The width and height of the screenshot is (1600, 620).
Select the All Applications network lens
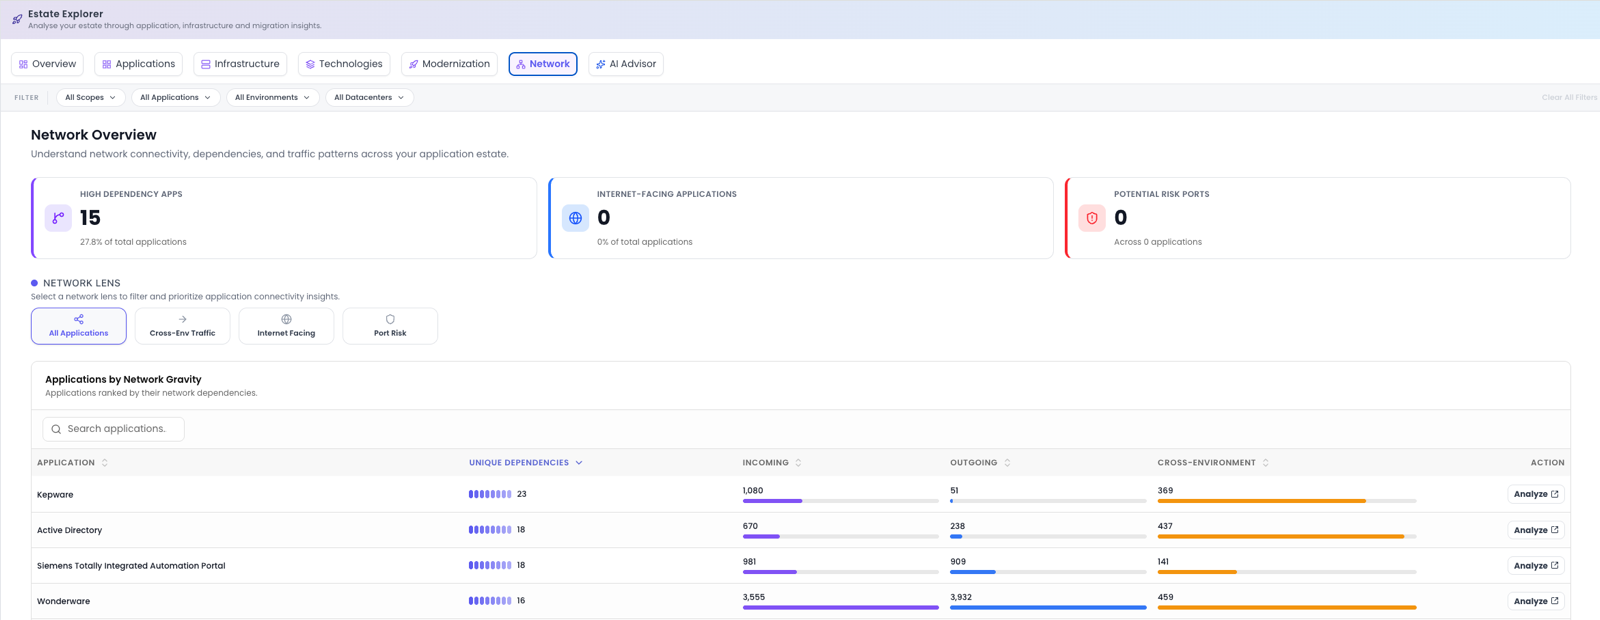tap(79, 326)
